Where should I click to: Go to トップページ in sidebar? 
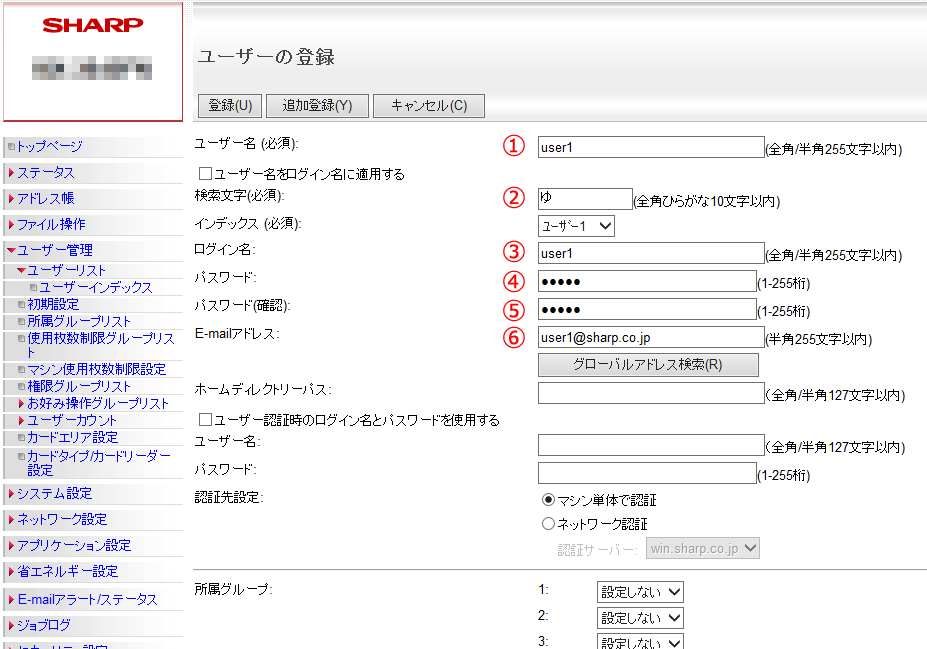coord(49,146)
